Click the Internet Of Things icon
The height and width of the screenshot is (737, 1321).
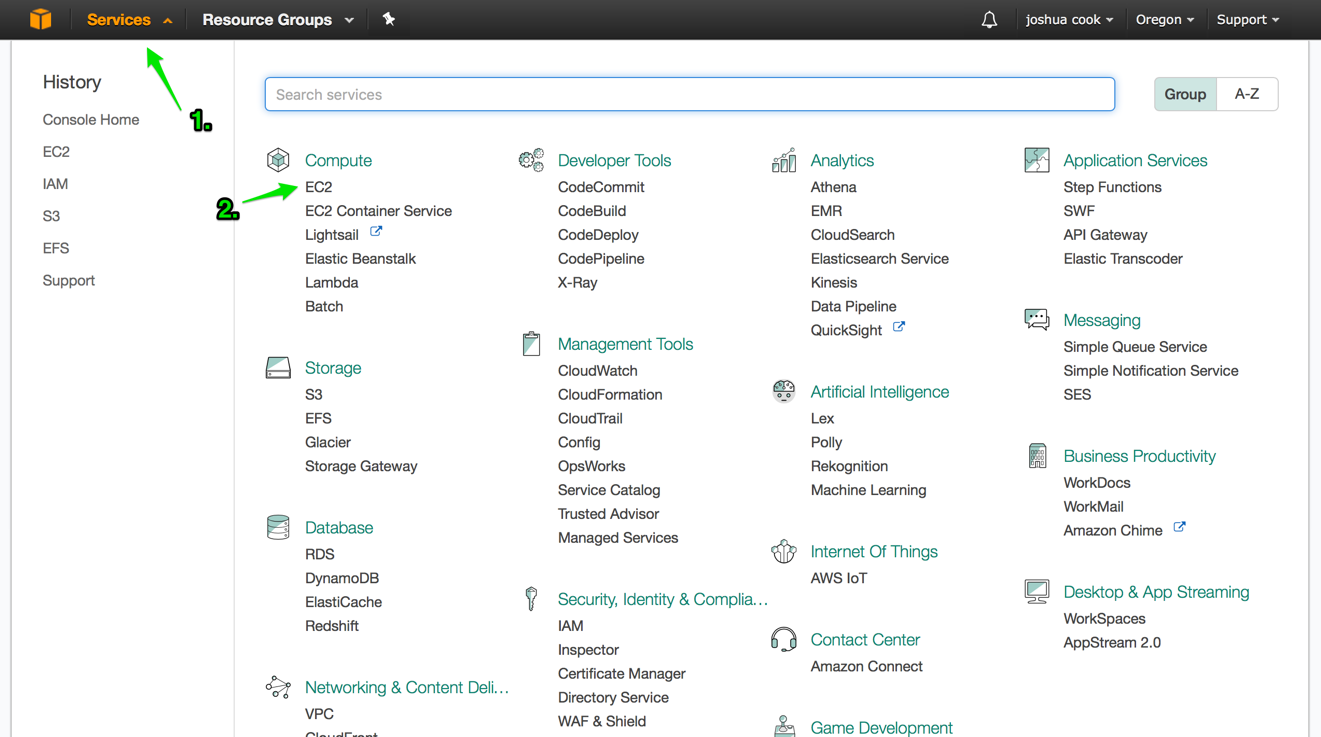coord(784,551)
